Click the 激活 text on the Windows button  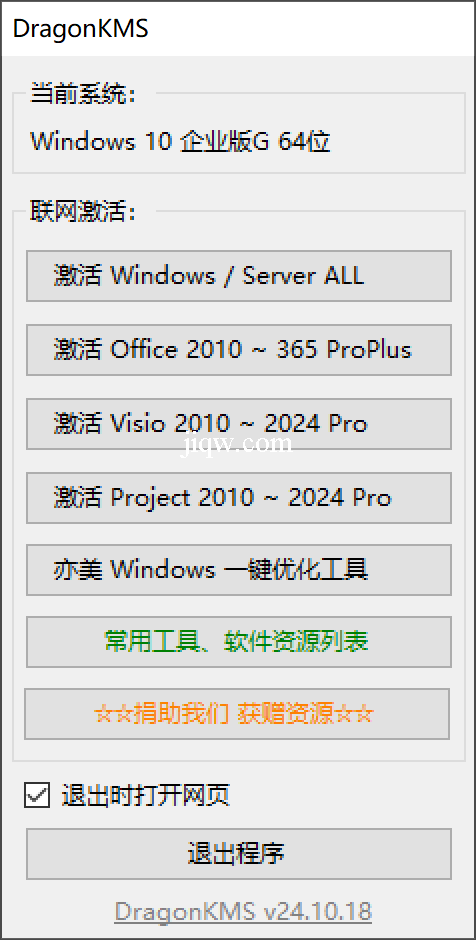[77, 276]
